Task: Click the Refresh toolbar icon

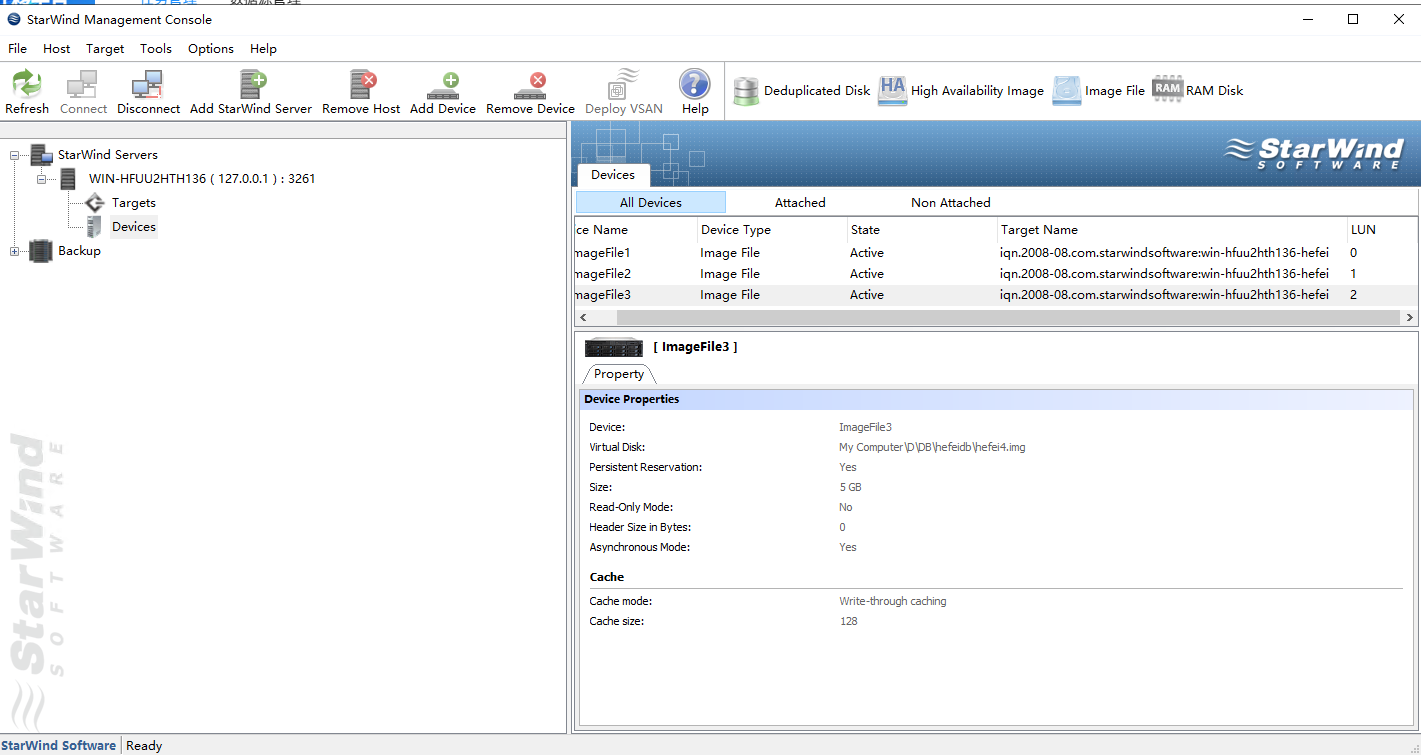Action: coord(27,84)
